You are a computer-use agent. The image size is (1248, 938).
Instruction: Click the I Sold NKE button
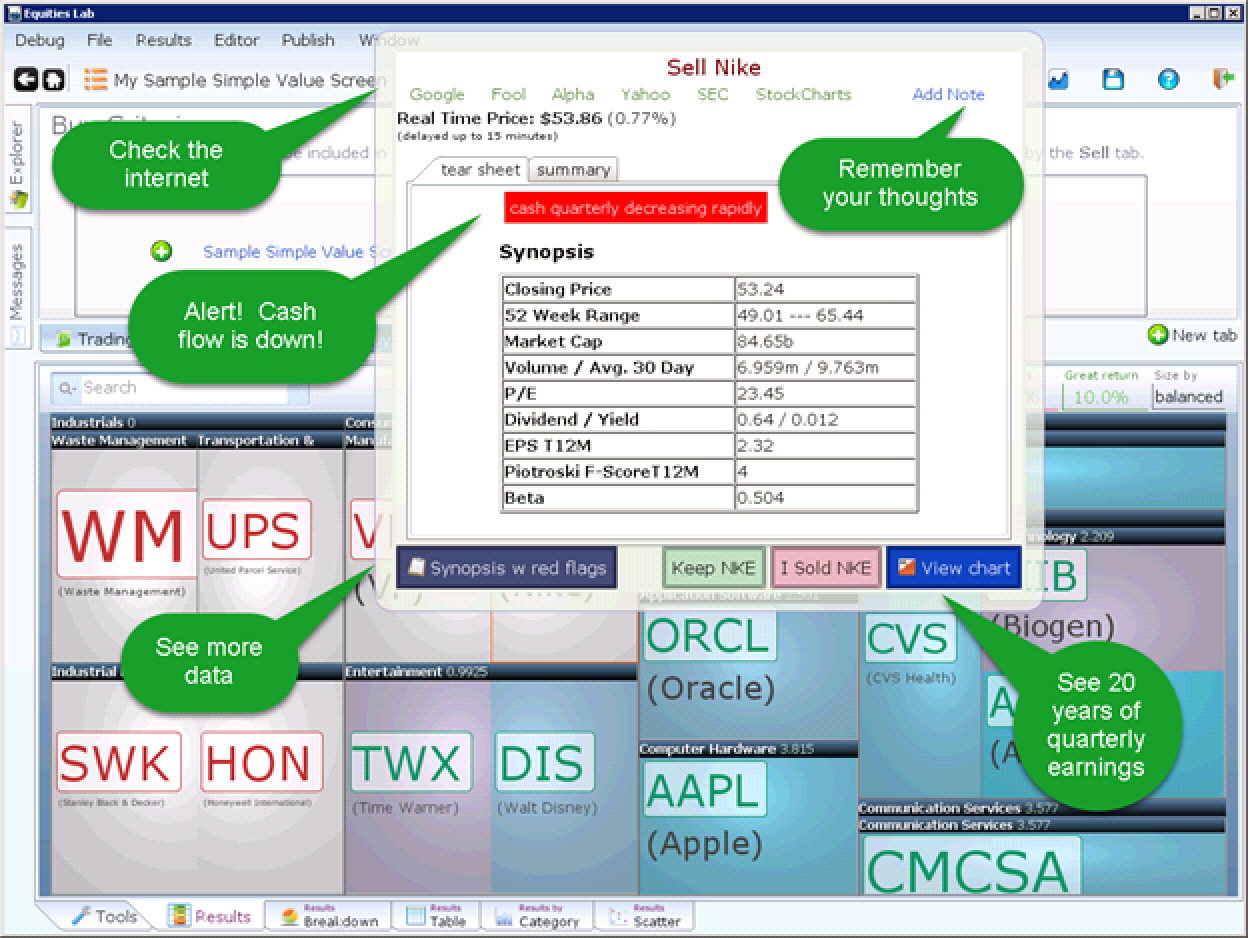coord(826,568)
